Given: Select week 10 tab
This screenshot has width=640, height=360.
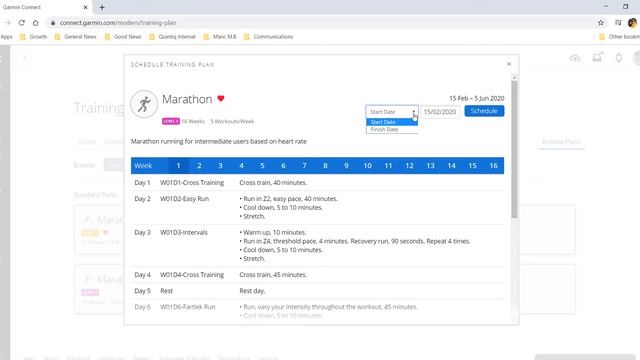Looking at the screenshot, I should pos(367,166).
